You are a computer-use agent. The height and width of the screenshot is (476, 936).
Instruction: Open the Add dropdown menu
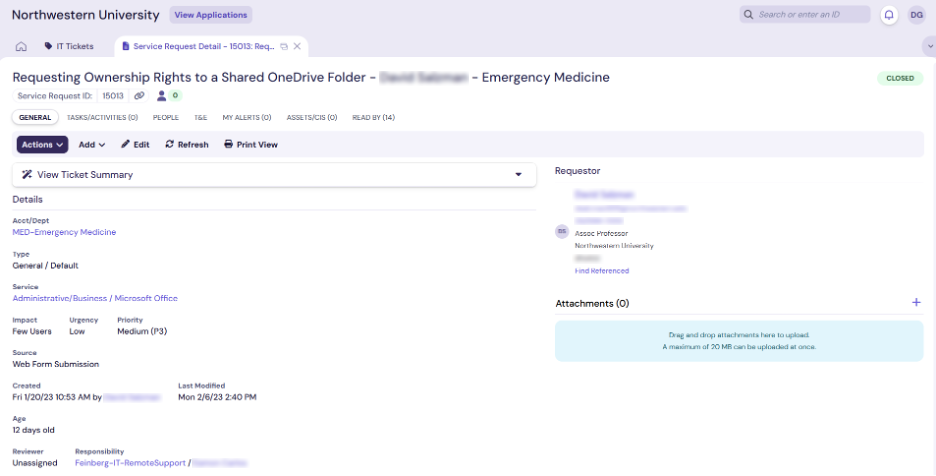pyautogui.click(x=92, y=145)
